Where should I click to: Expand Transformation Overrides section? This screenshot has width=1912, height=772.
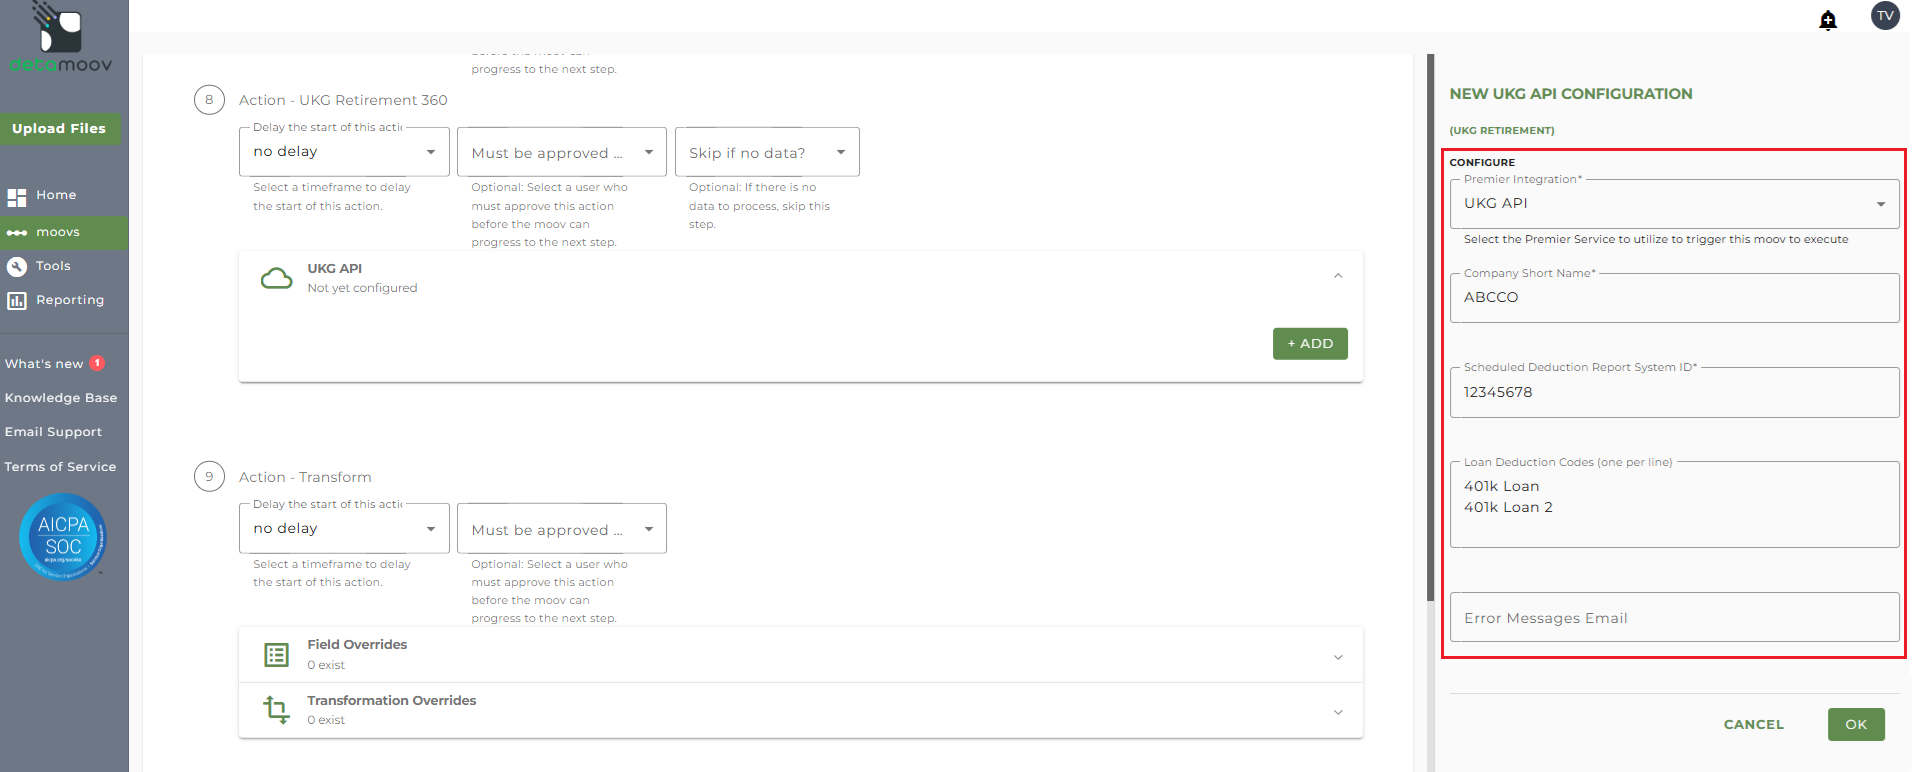[x=1338, y=712]
